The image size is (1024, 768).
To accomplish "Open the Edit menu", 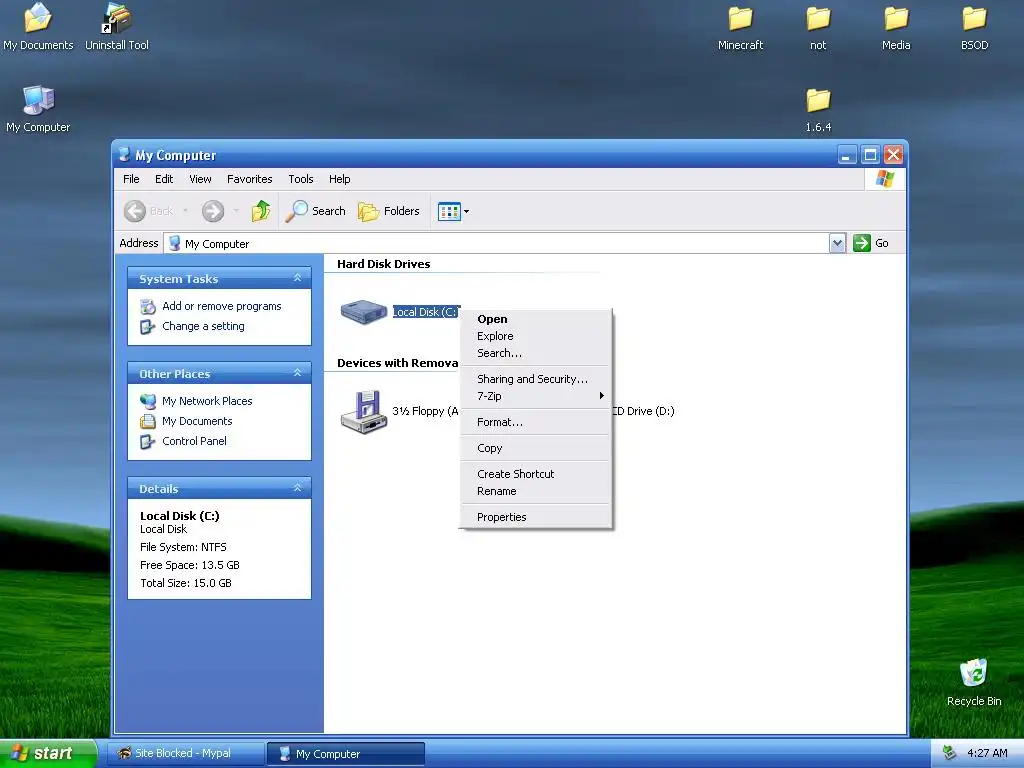I will tap(164, 179).
